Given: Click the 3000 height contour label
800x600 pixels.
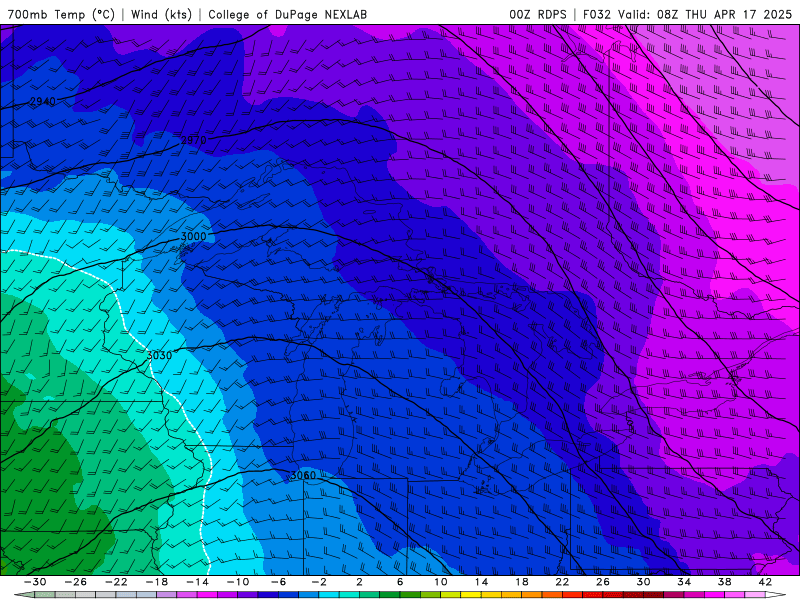Looking at the screenshot, I should 194,236.
